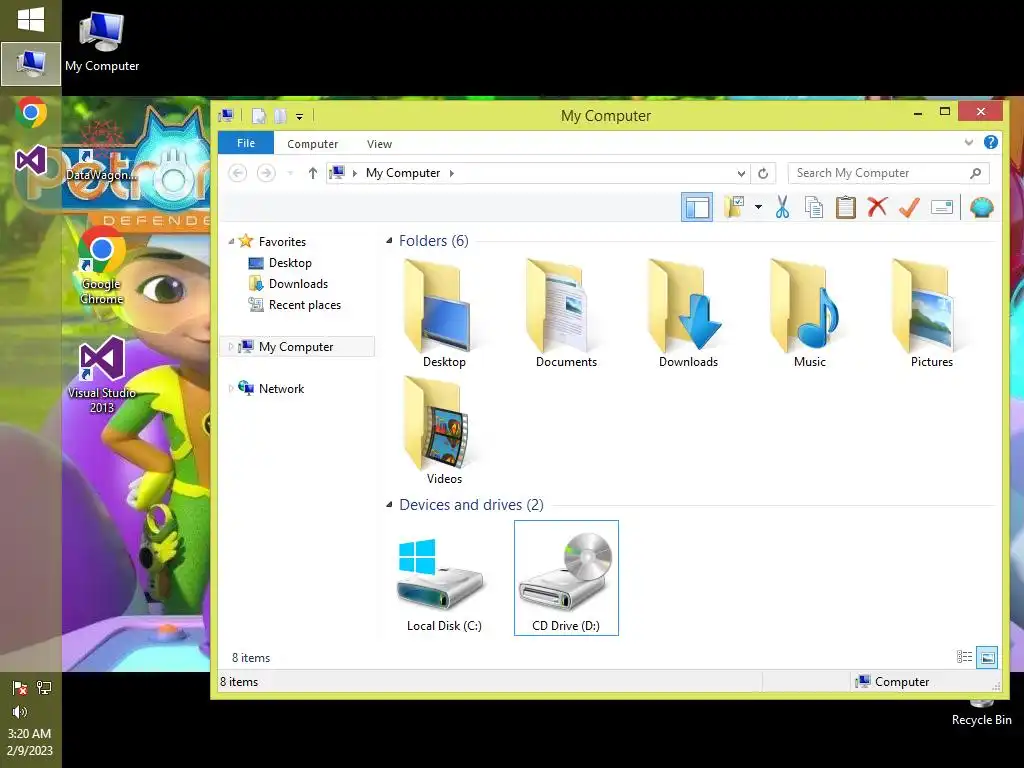Select Favorites in navigation pane
The image size is (1024, 768).
pyautogui.click(x=282, y=242)
